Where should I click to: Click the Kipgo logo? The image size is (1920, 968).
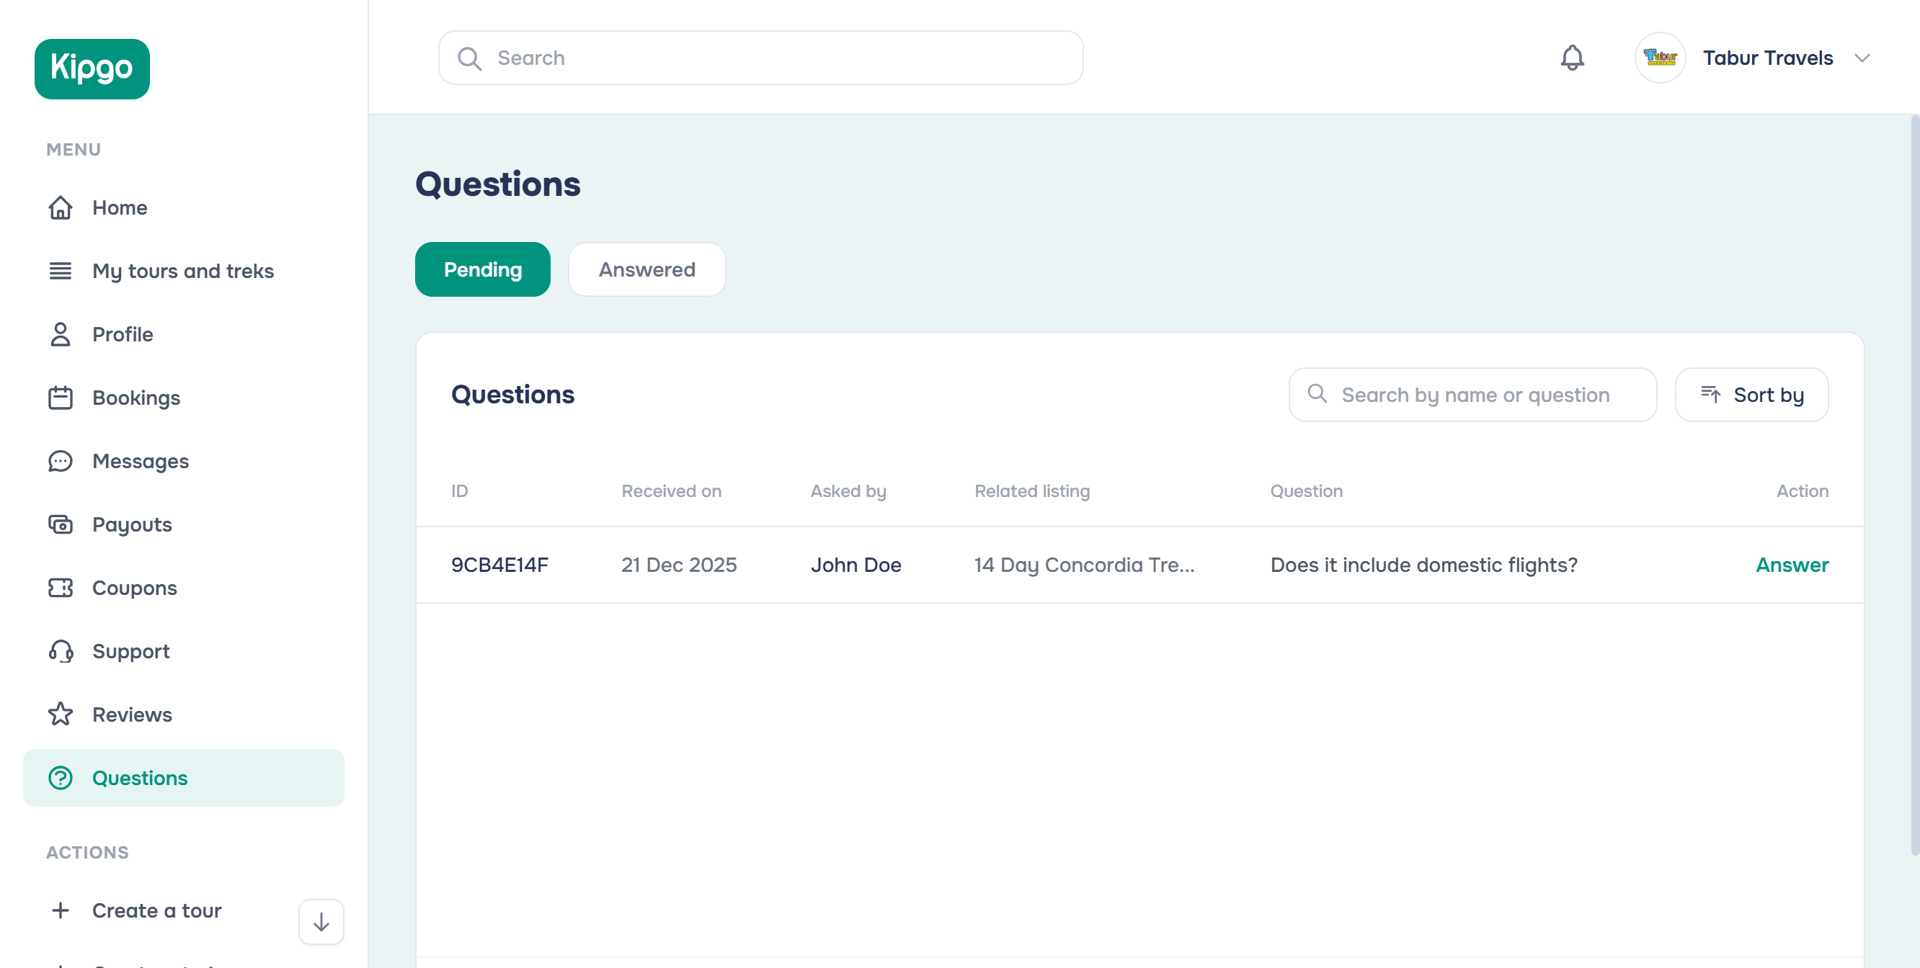91,68
